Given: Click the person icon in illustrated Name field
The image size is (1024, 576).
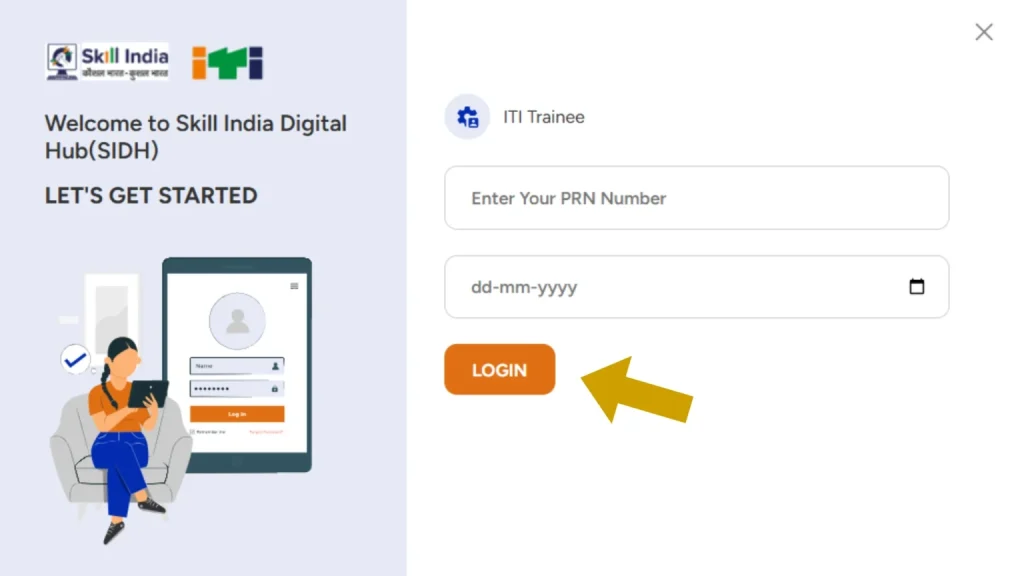Looking at the screenshot, I should tap(276, 366).
